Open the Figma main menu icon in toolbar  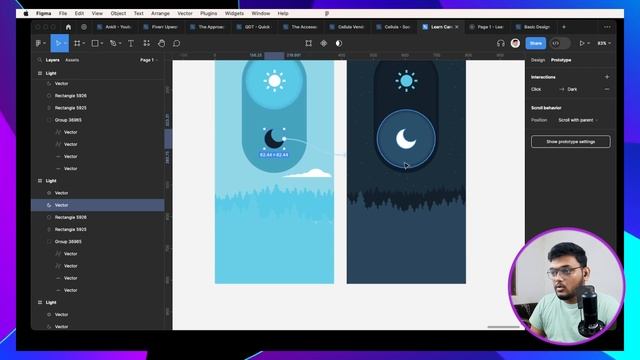tap(39, 43)
